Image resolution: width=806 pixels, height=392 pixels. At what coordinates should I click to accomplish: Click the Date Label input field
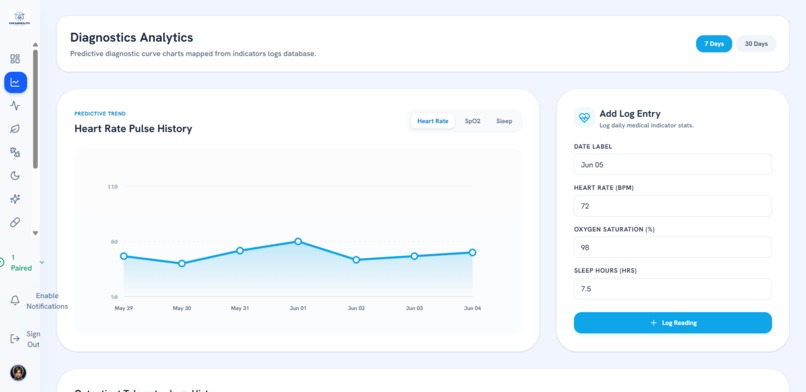click(673, 164)
